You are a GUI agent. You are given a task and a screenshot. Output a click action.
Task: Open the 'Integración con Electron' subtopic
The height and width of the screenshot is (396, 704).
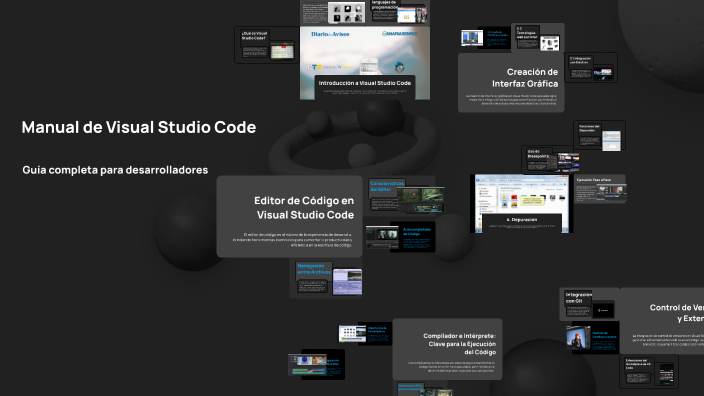tap(591, 67)
